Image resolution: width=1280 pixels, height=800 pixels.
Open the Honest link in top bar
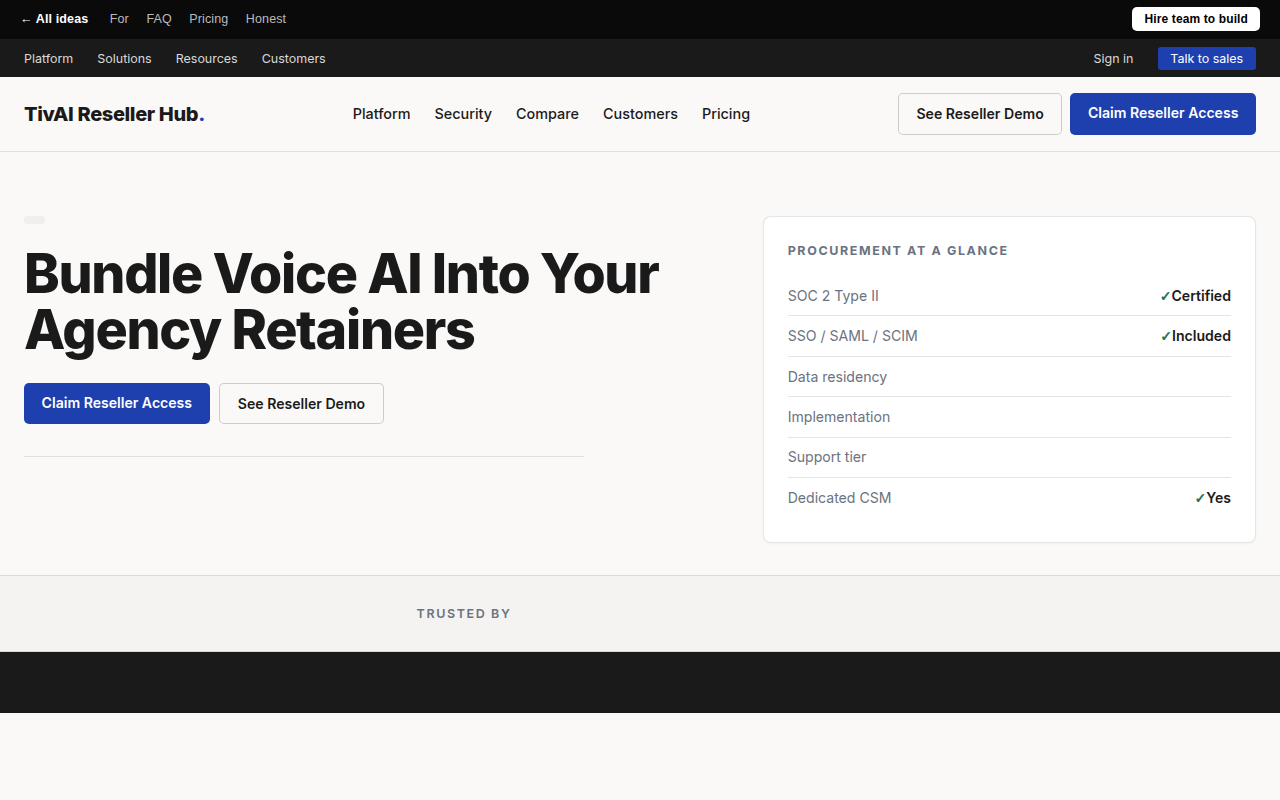(266, 19)
